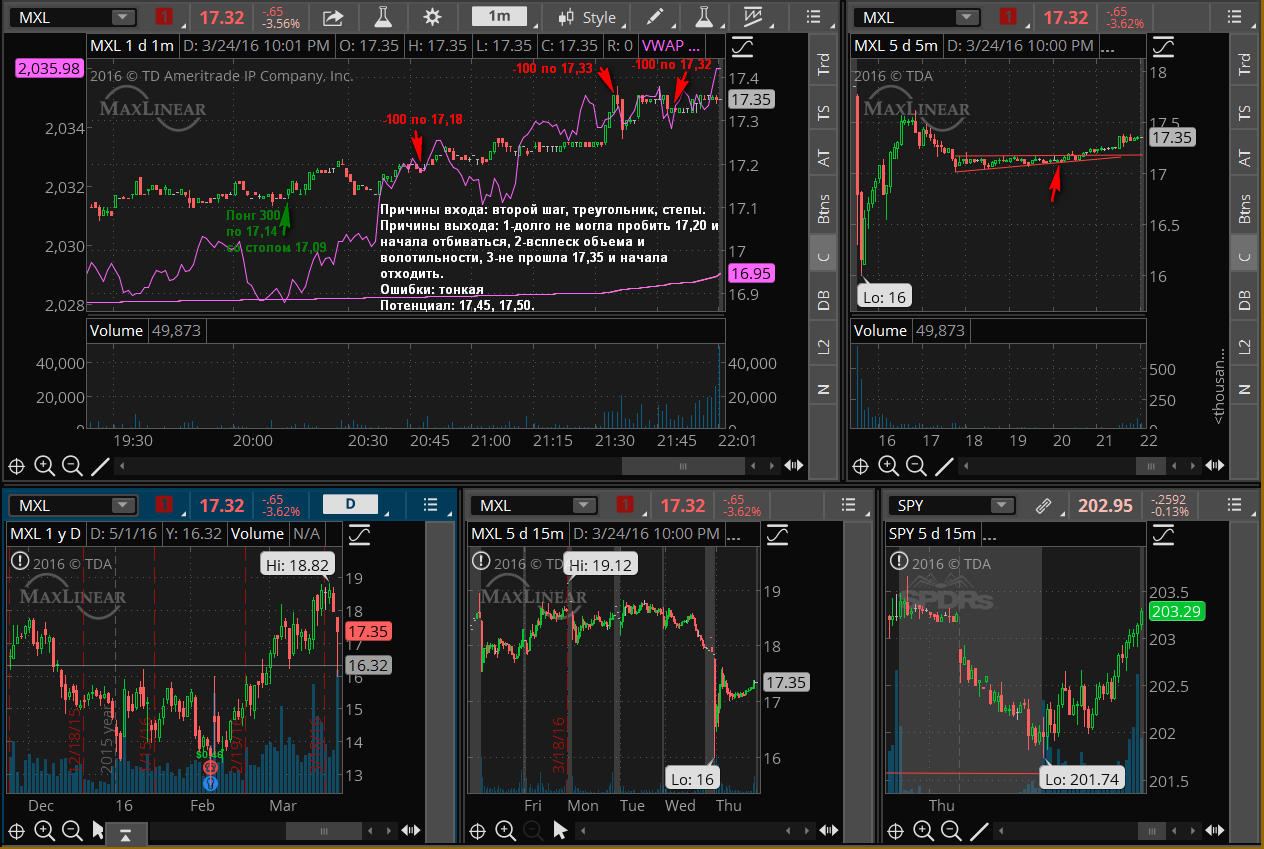1264x849 pixels.
Task: Toggle Btns side panel on MXL 1m chart
Action: 824,207
